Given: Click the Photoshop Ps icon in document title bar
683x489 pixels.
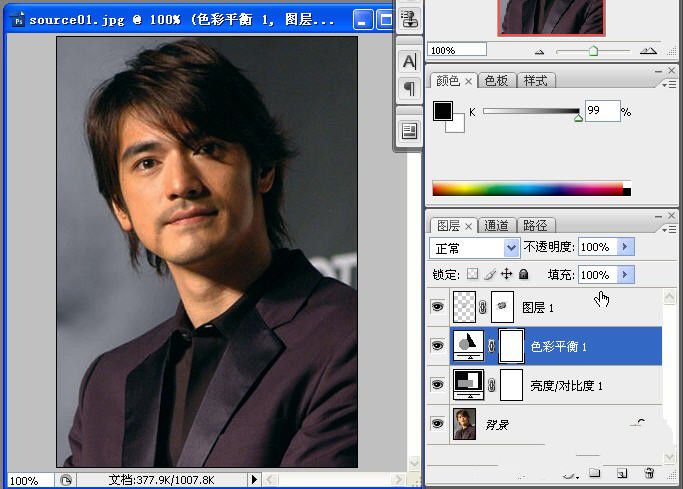Looking at the screenshot, I should [x=18, y=20].
